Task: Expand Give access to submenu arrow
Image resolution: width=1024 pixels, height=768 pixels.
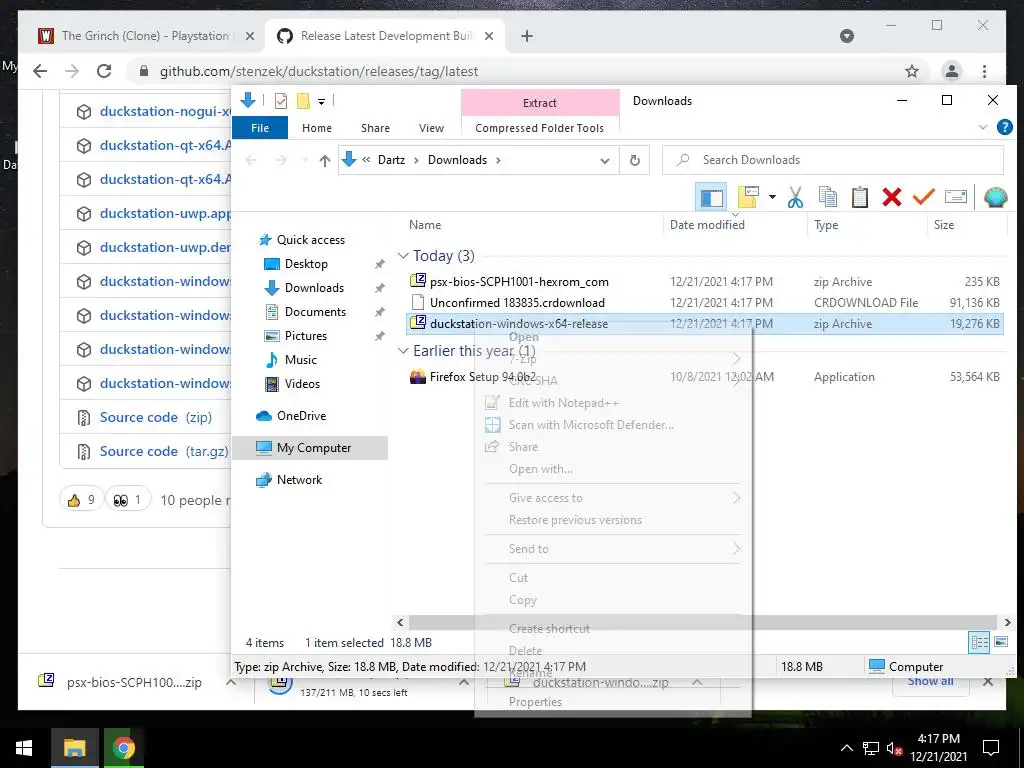Action: point(736,498)
